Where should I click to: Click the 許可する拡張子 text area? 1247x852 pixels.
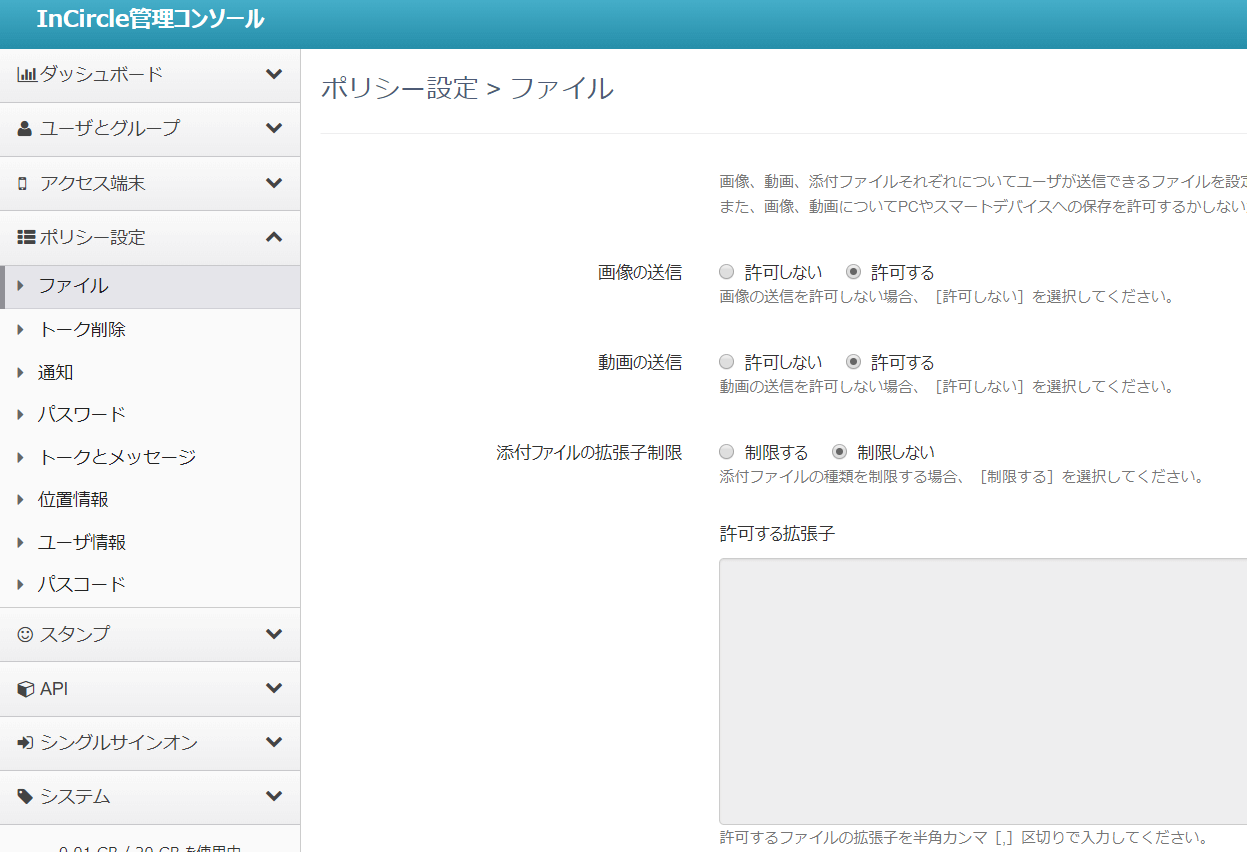click(982, 691)
